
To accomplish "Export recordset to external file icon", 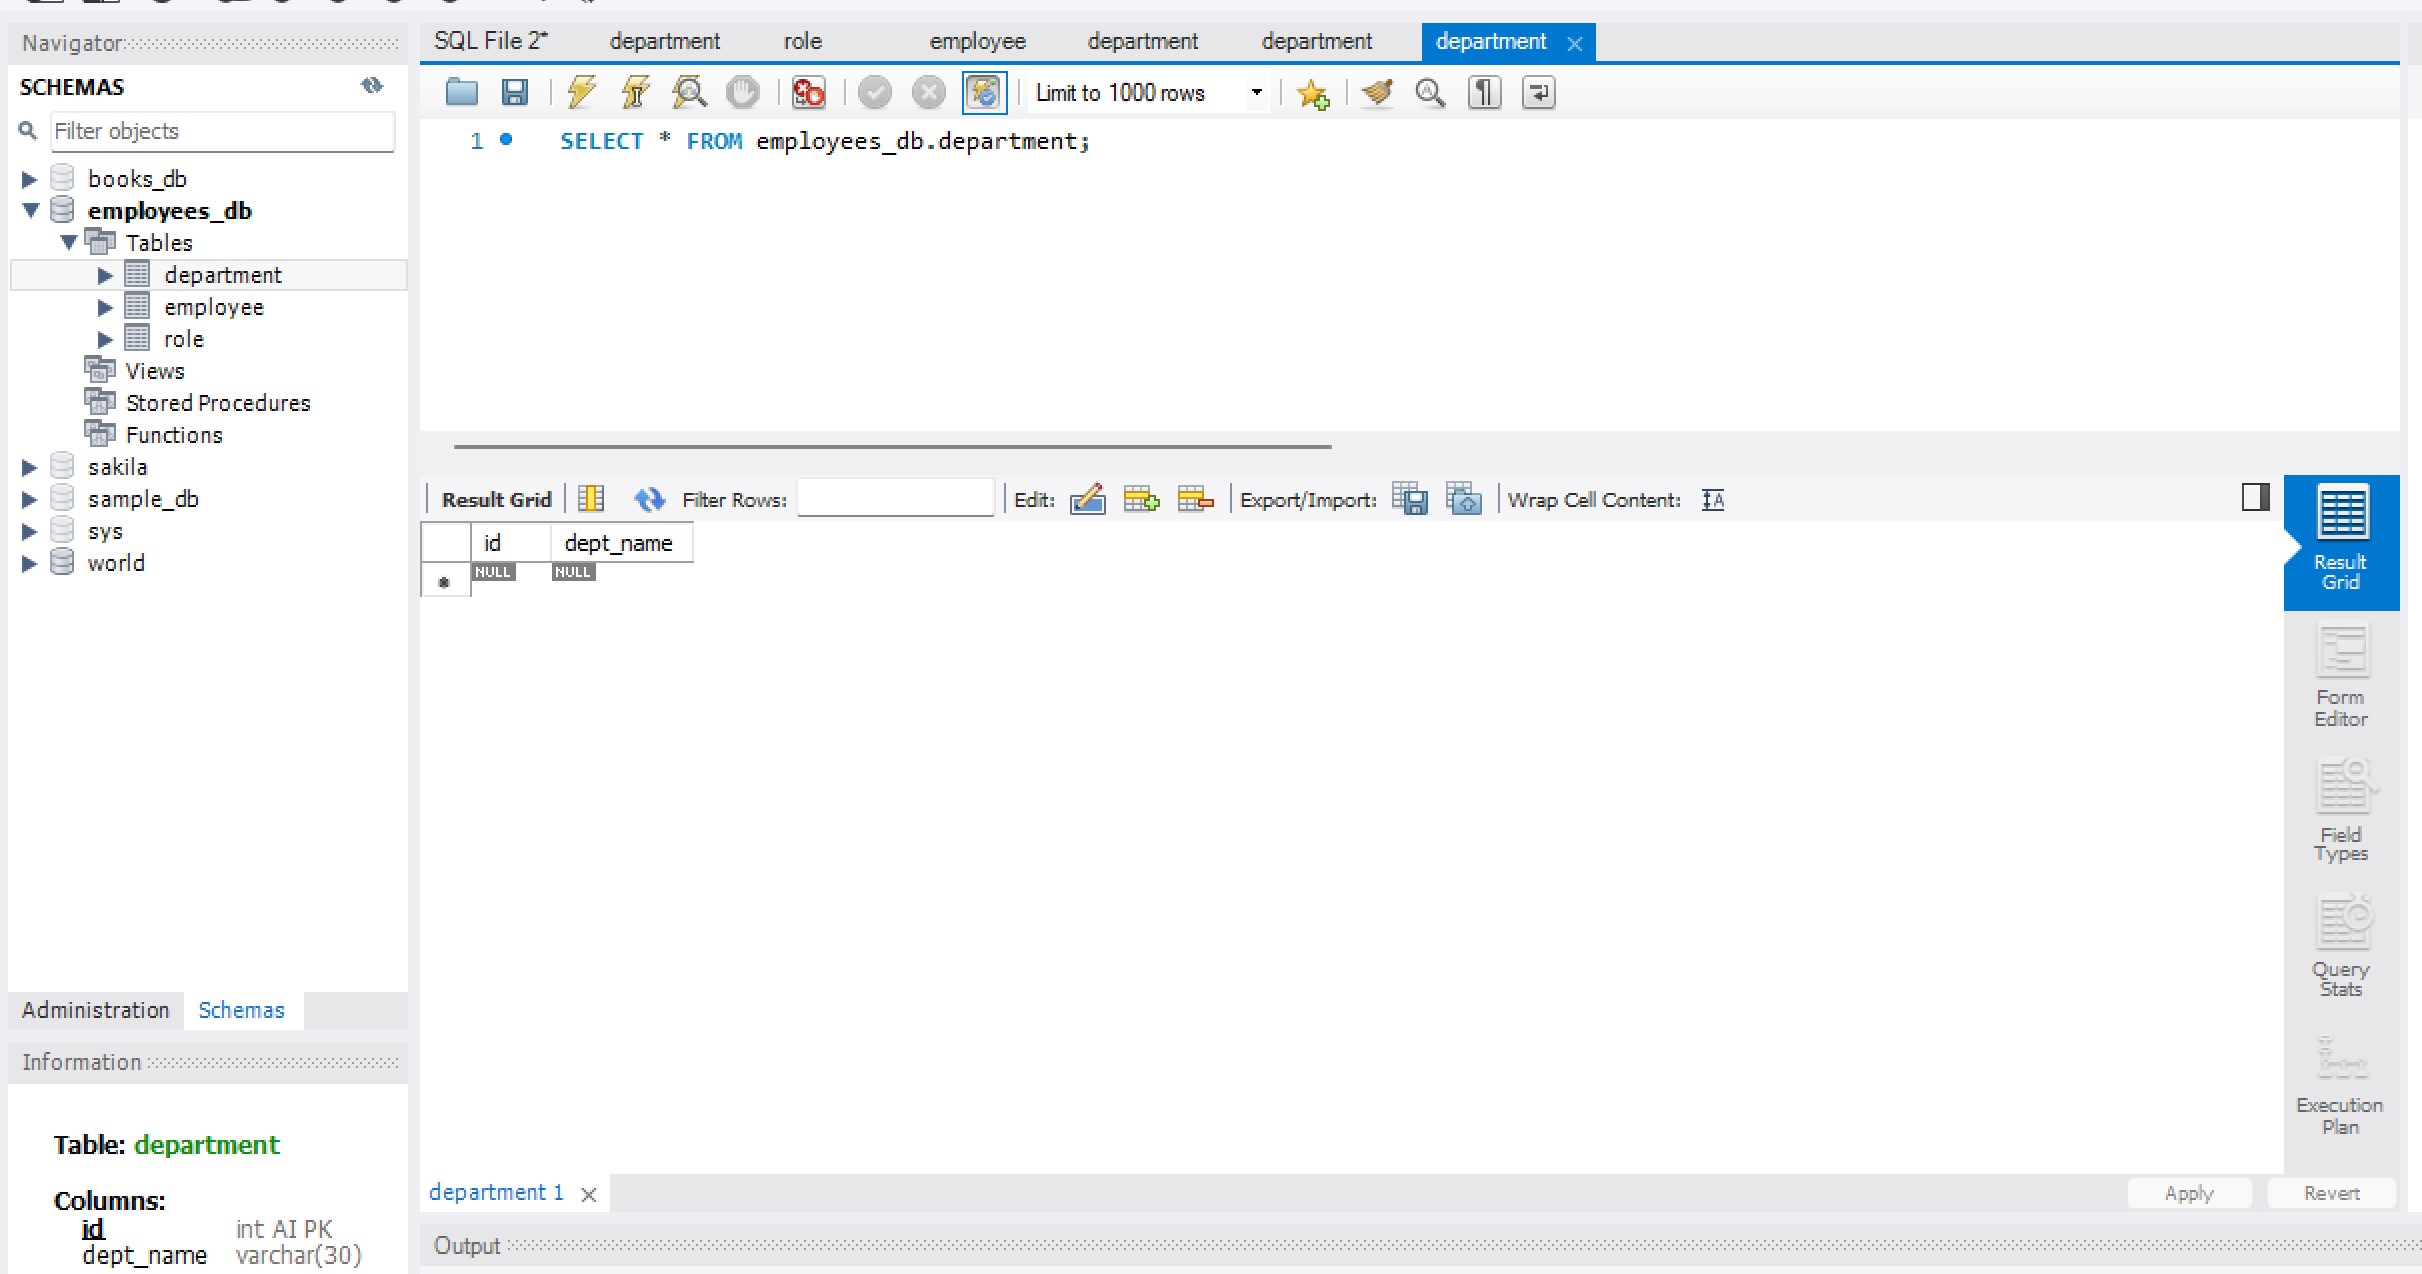I will click(x=1410, y=499).
